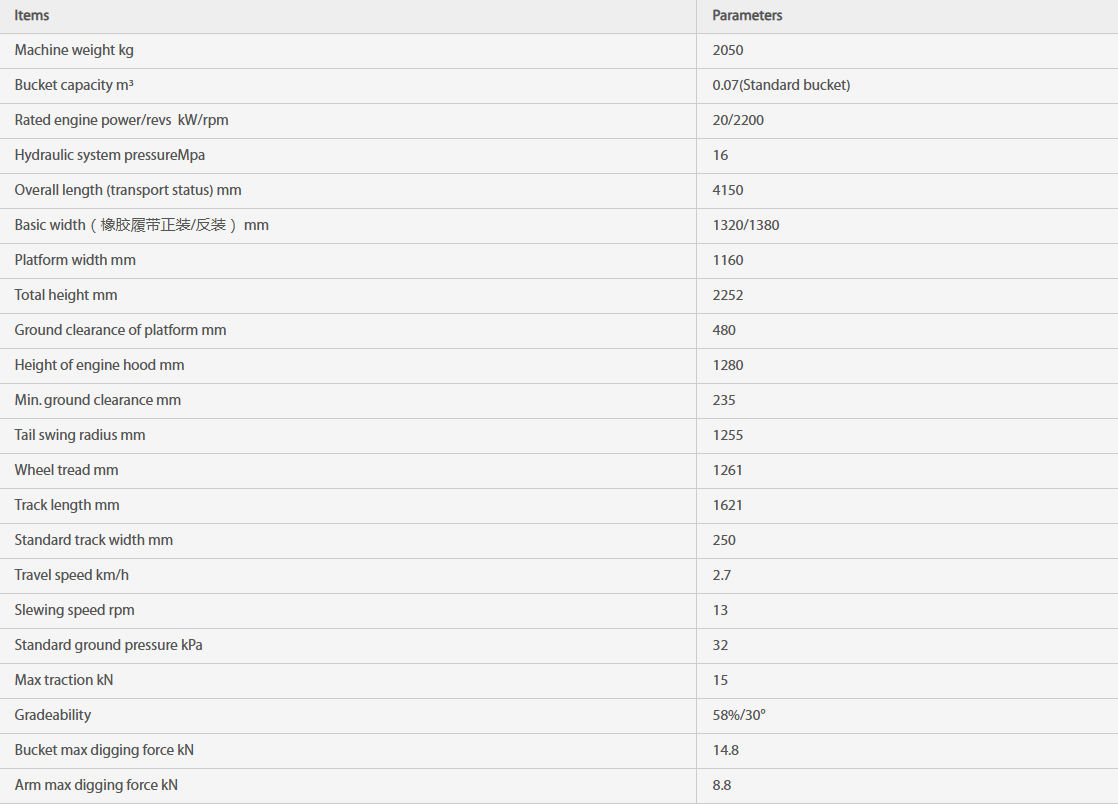Click the 20/2200 engine power value

tap(738, 120)
